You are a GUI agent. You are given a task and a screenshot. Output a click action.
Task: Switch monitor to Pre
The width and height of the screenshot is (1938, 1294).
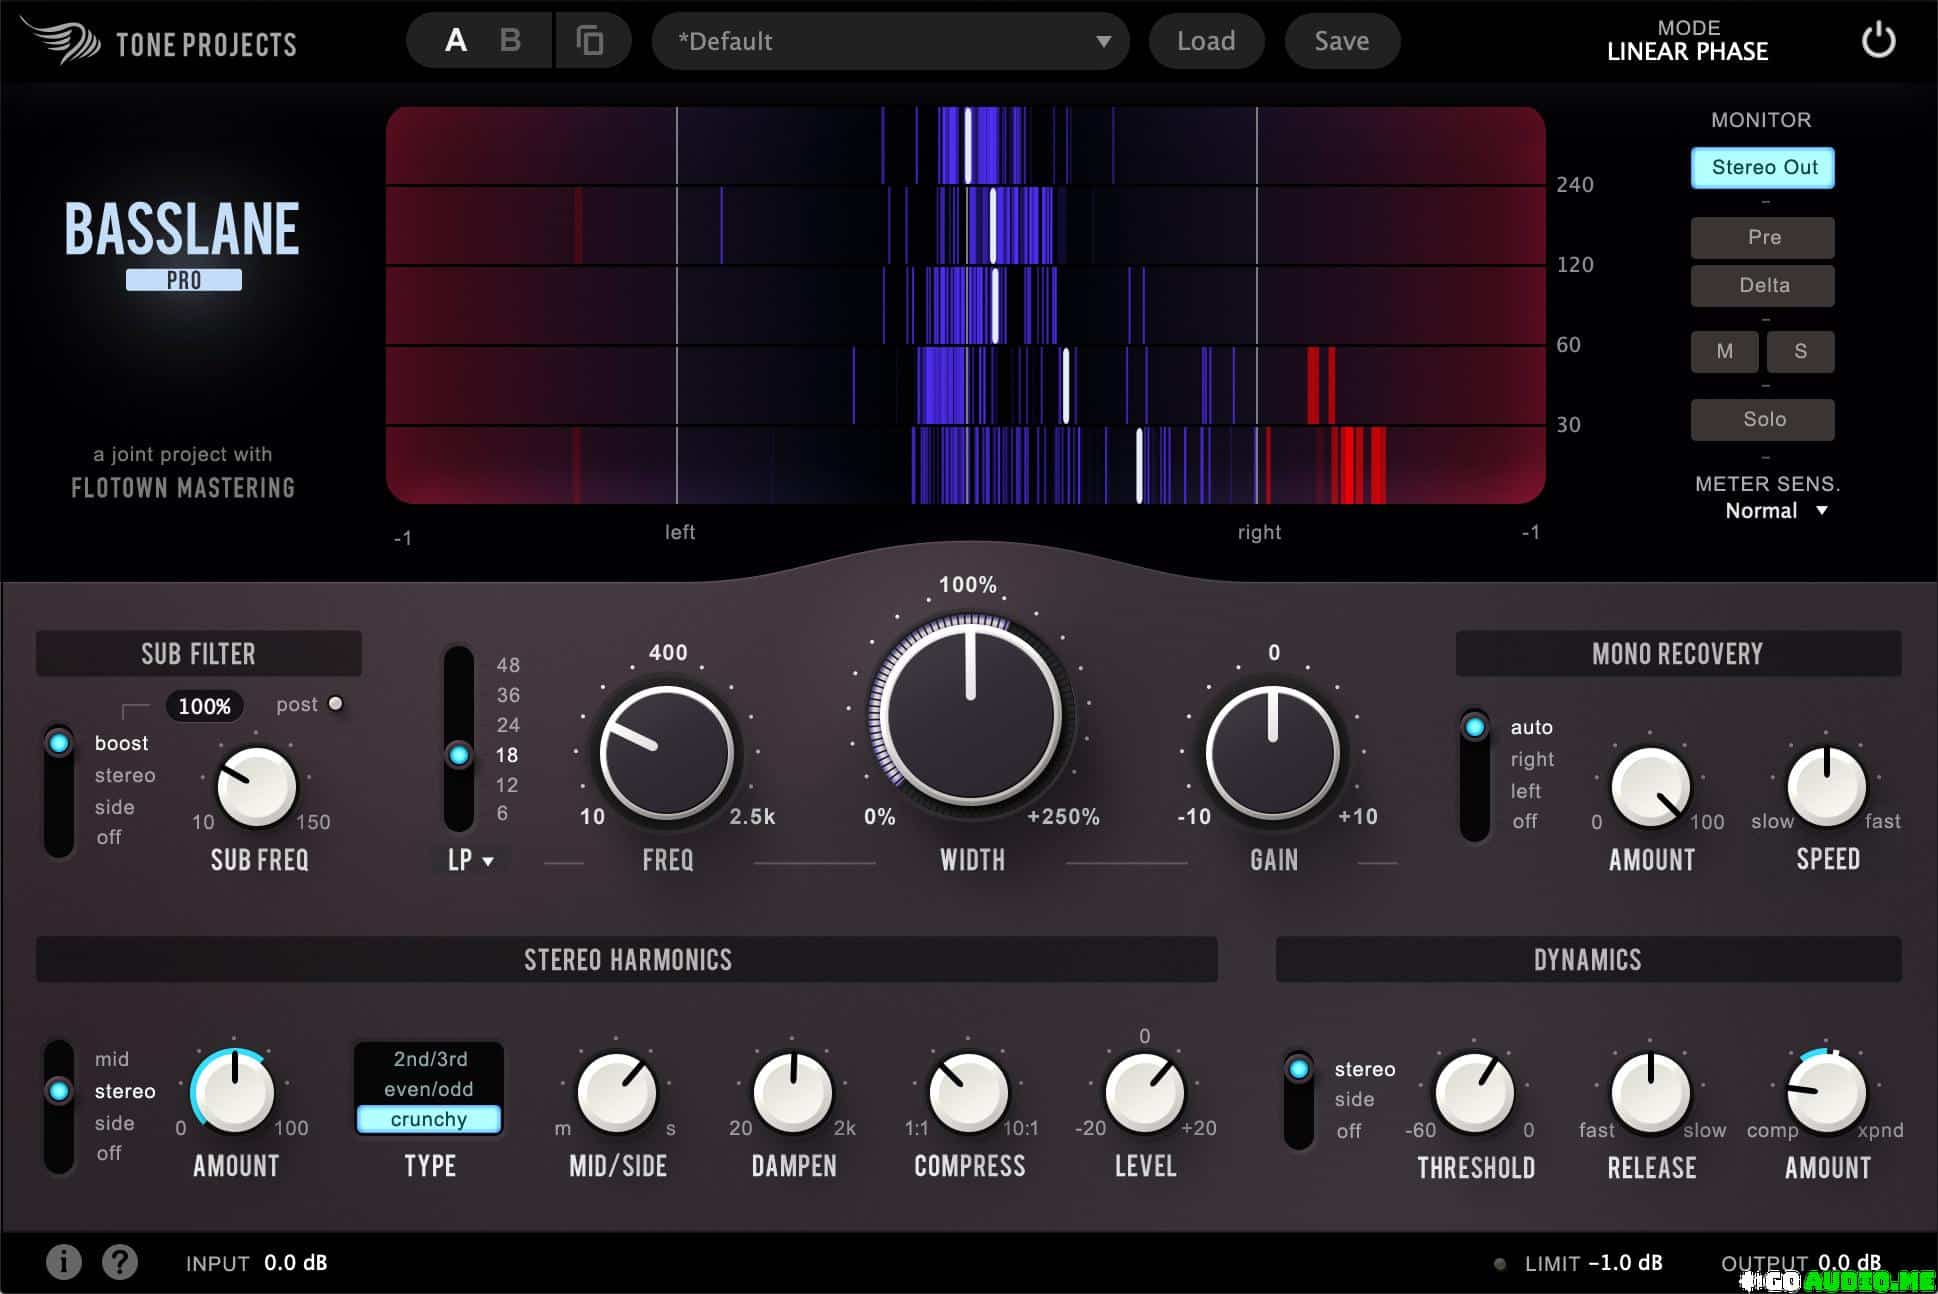point(1763,238)
